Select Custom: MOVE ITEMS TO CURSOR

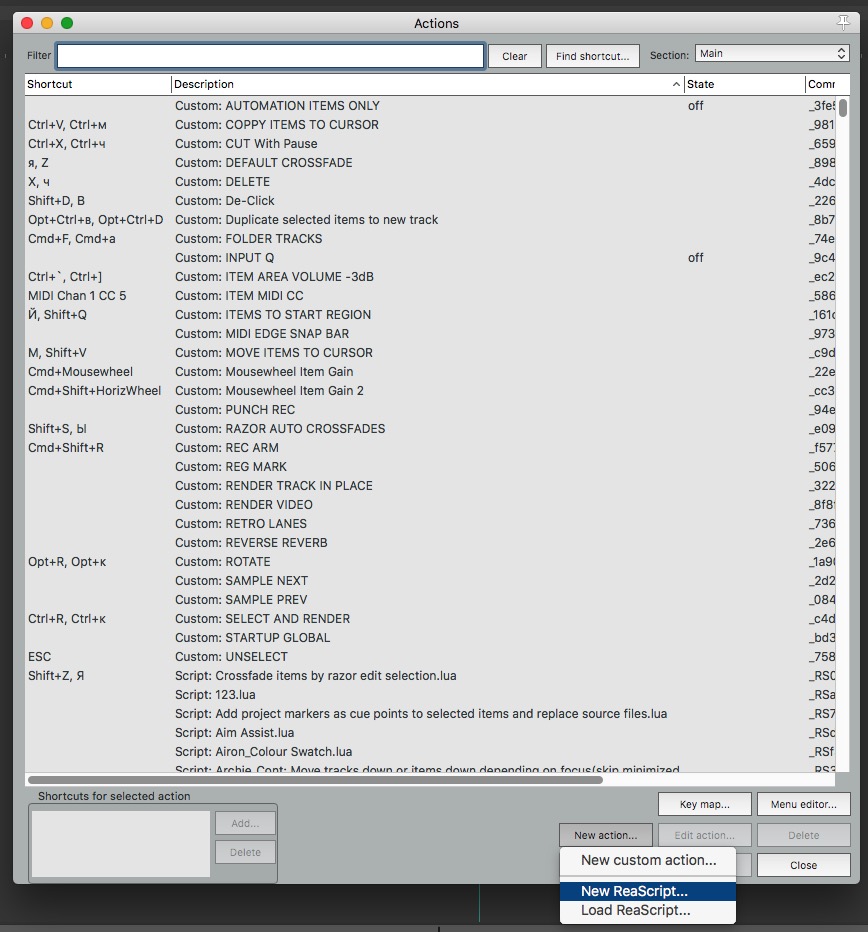[x=430, y=353]
